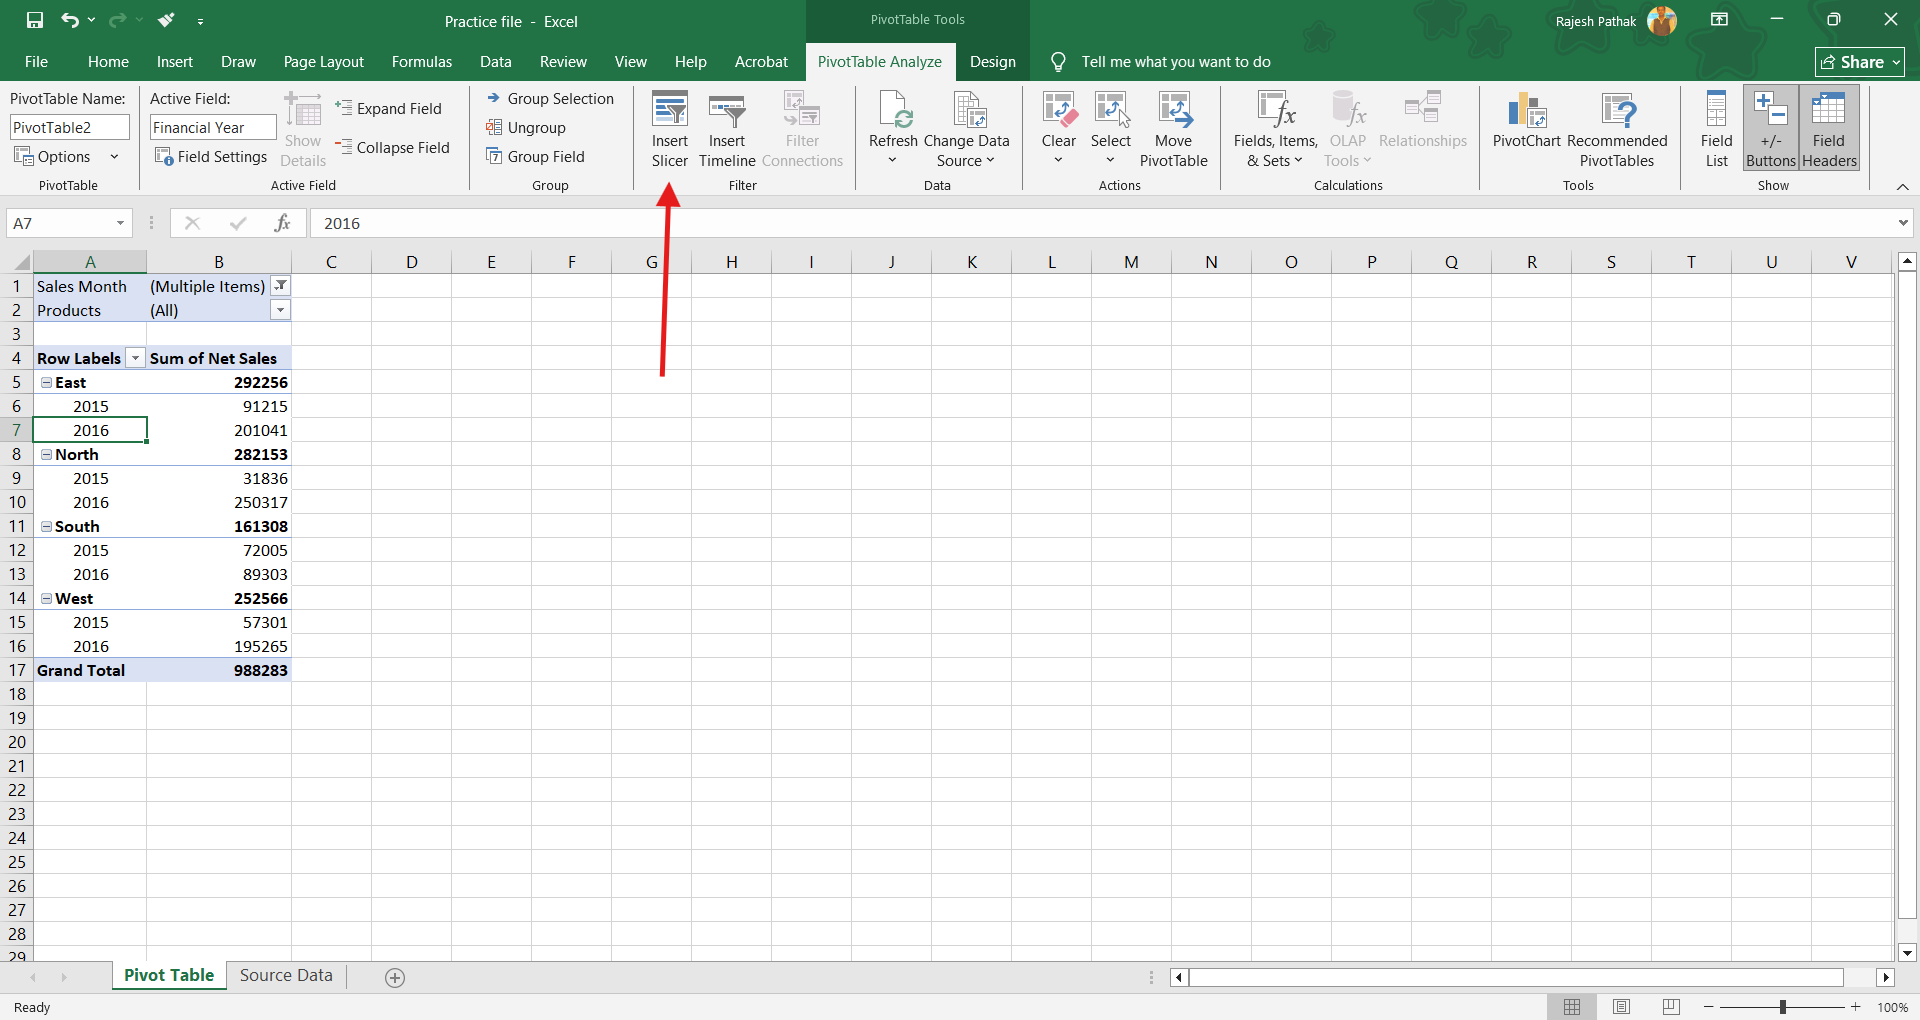Insert a PivotChart

point(1526,112)
